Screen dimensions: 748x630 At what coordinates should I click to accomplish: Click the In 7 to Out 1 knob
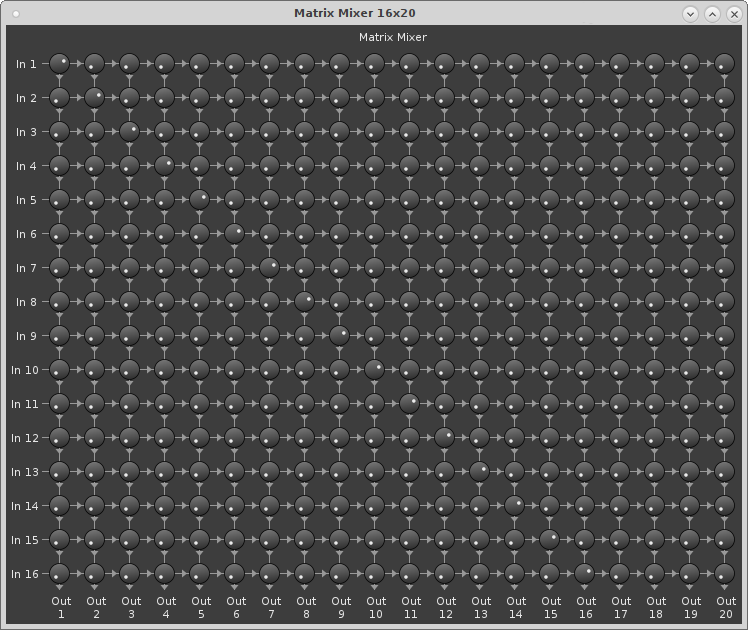[x=60, y=268]
